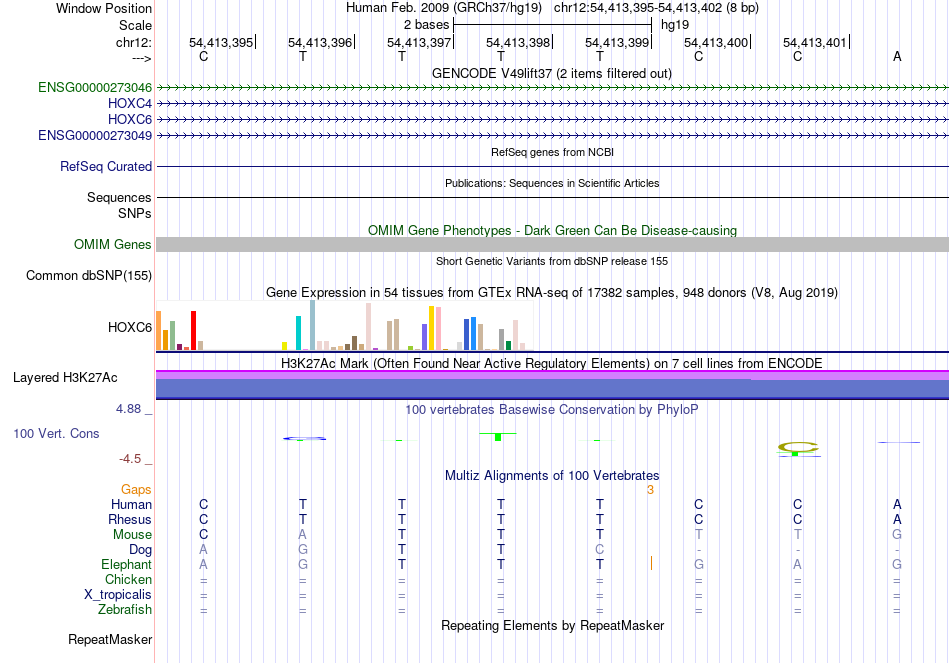The width and height of the screenshot is (950, 663).
Task: Select the OMIM Genes track label
Action: pos(113,244)
